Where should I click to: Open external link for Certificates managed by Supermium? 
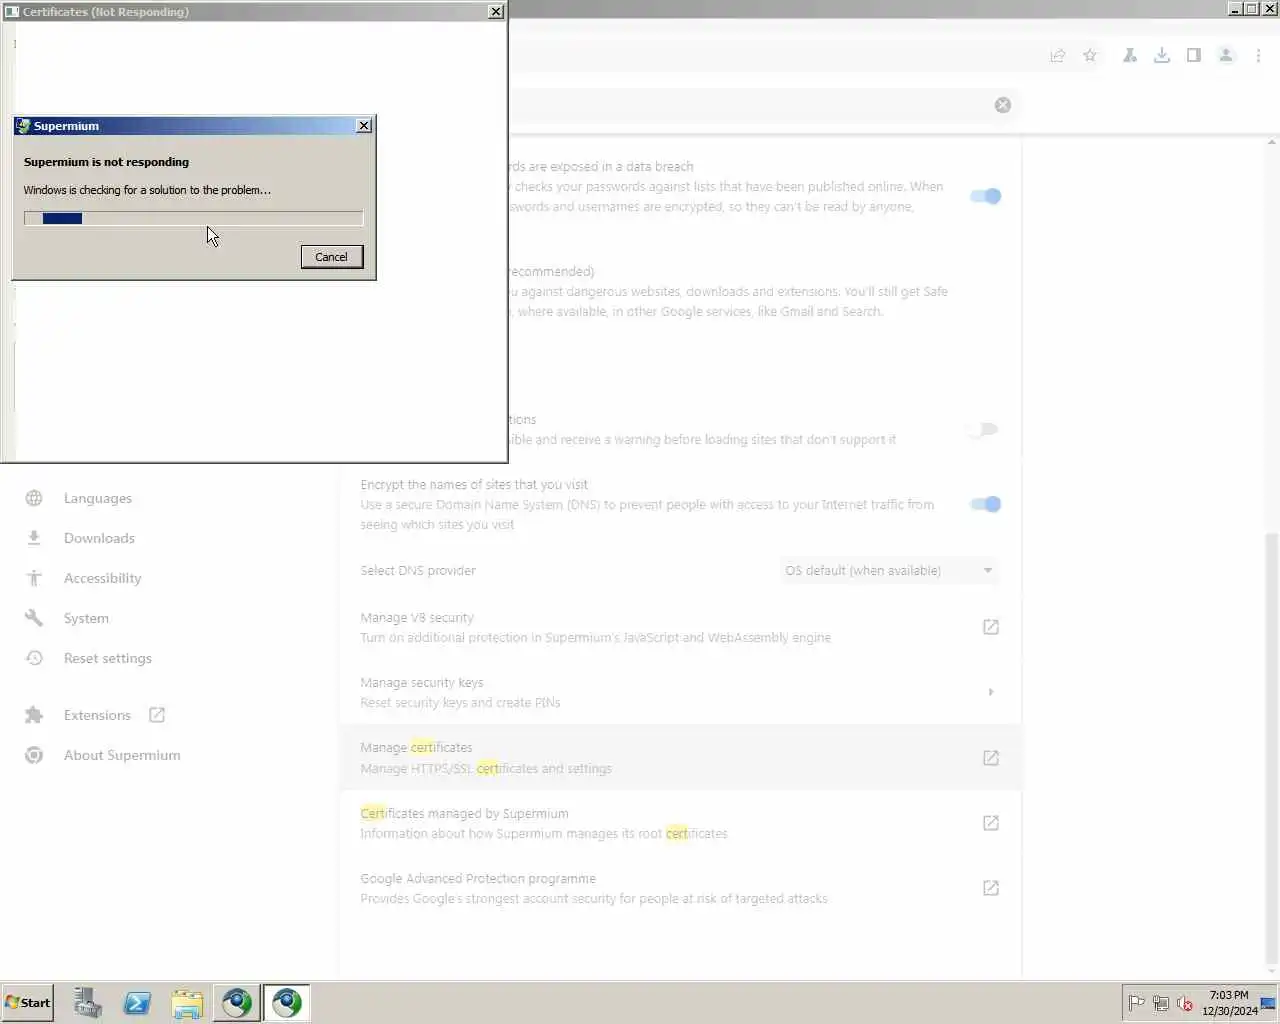pyautogui.click(x=991, y=823)
